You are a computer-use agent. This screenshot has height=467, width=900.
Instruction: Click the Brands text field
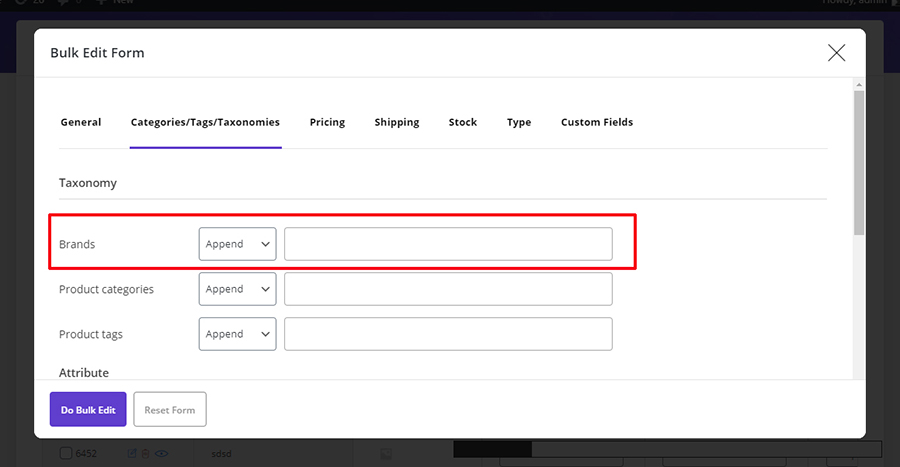pos(448,244)
